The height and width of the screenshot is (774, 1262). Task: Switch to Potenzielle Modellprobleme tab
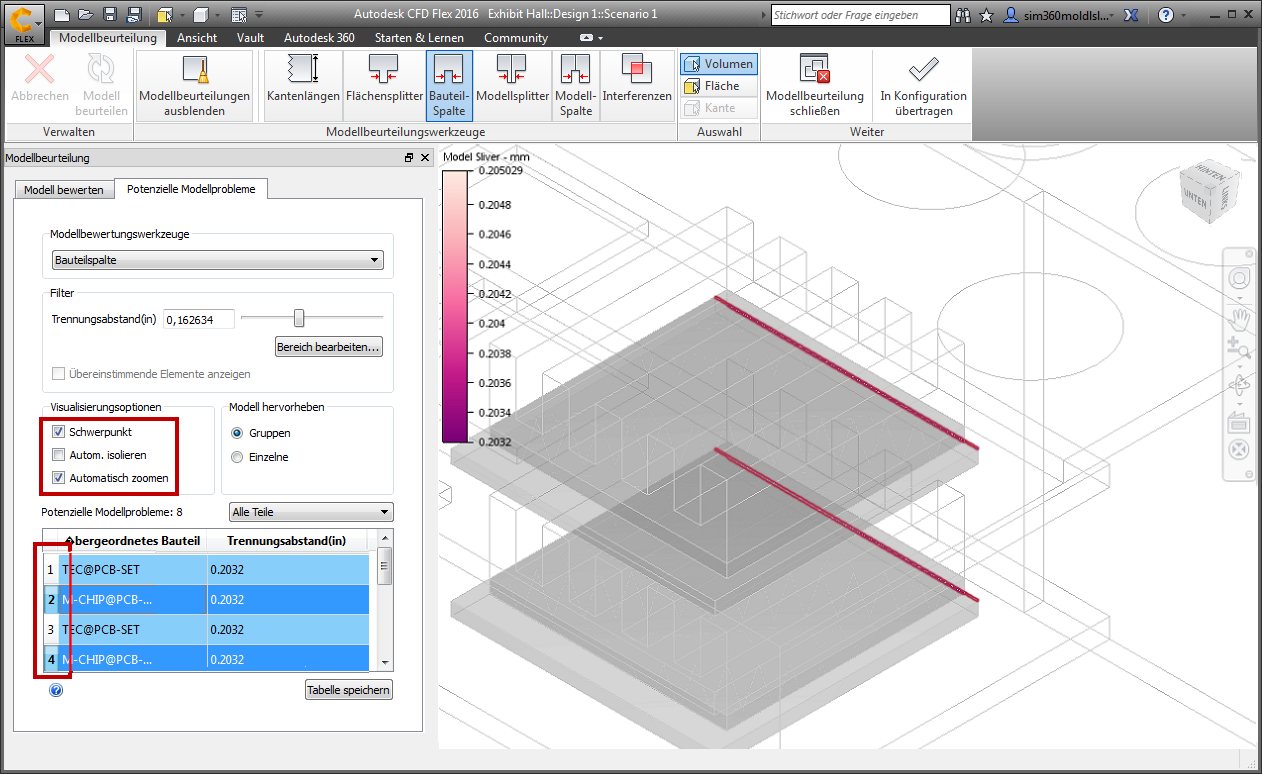coord(190,189)
